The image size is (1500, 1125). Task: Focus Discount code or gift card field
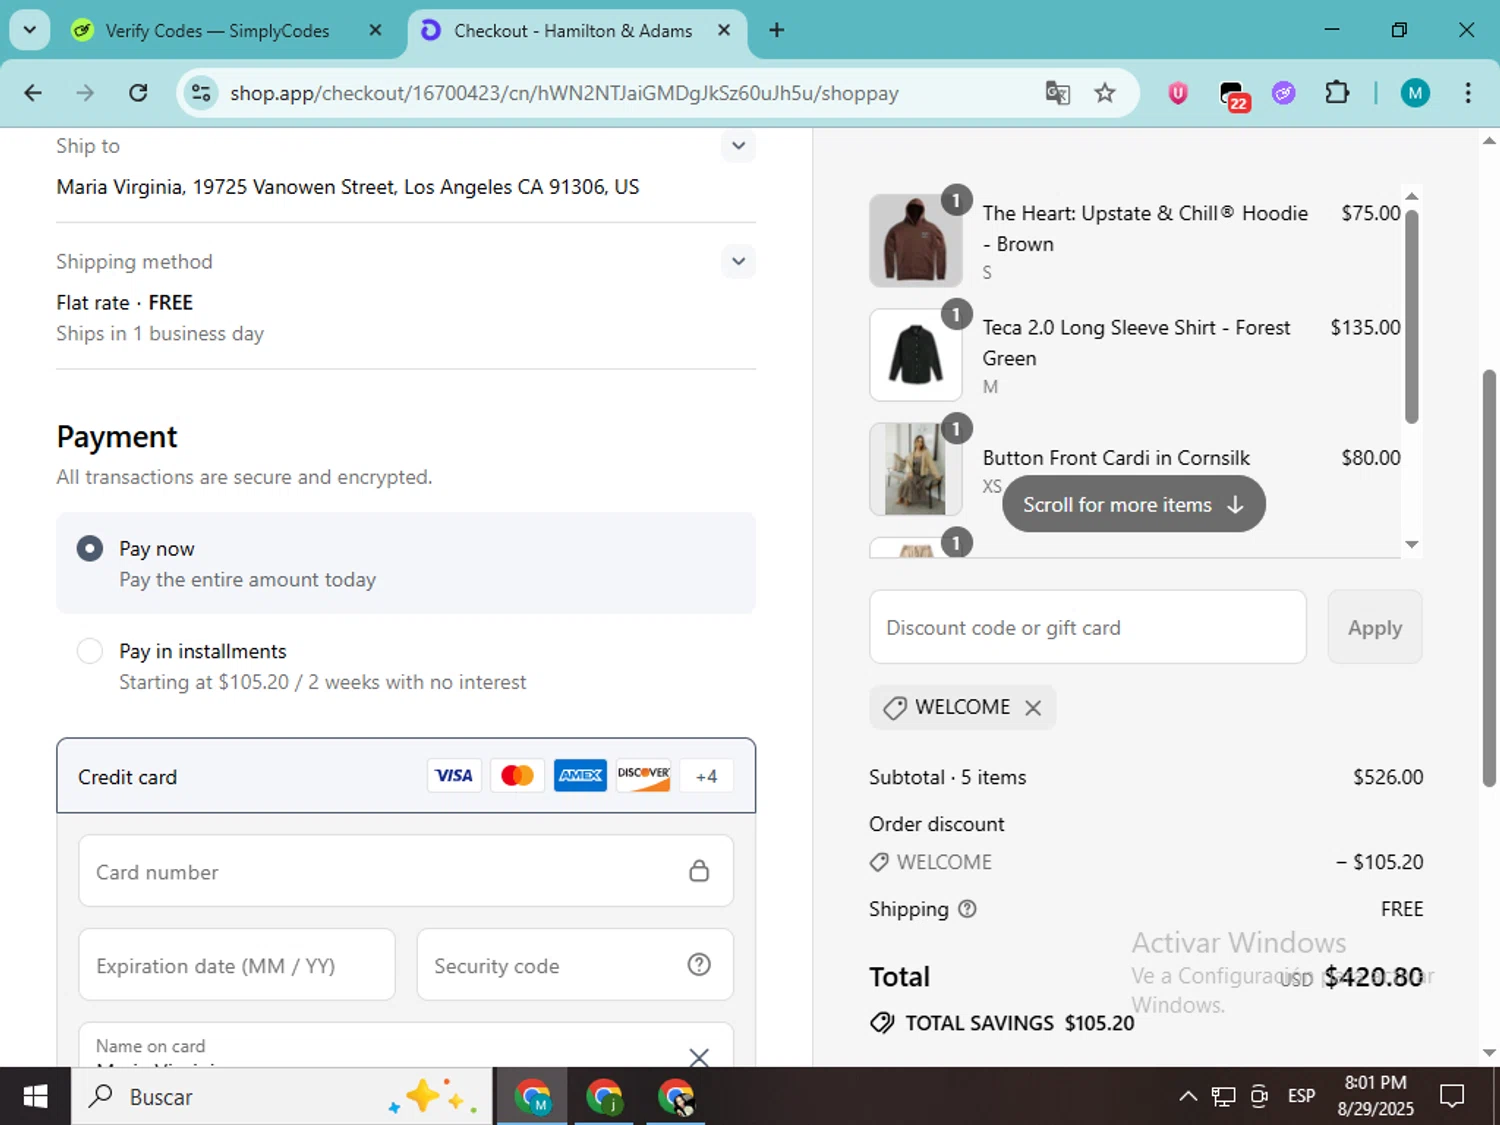(1088, 627)
